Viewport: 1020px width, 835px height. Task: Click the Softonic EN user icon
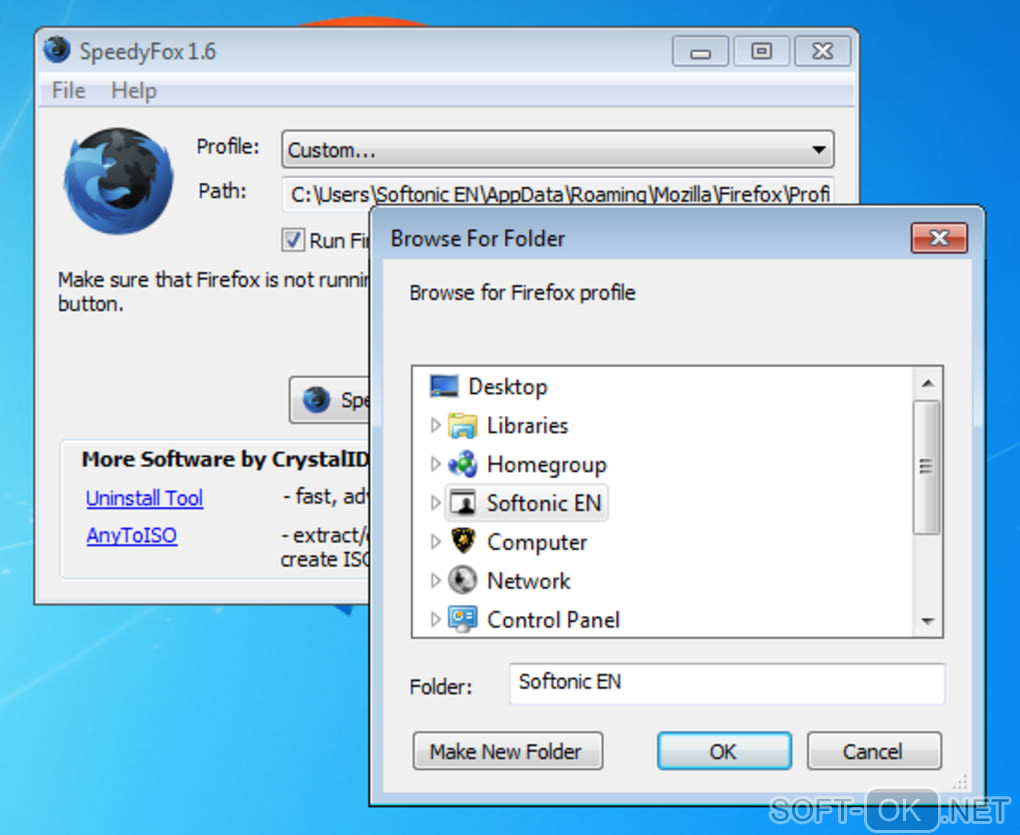click(463, 503)
